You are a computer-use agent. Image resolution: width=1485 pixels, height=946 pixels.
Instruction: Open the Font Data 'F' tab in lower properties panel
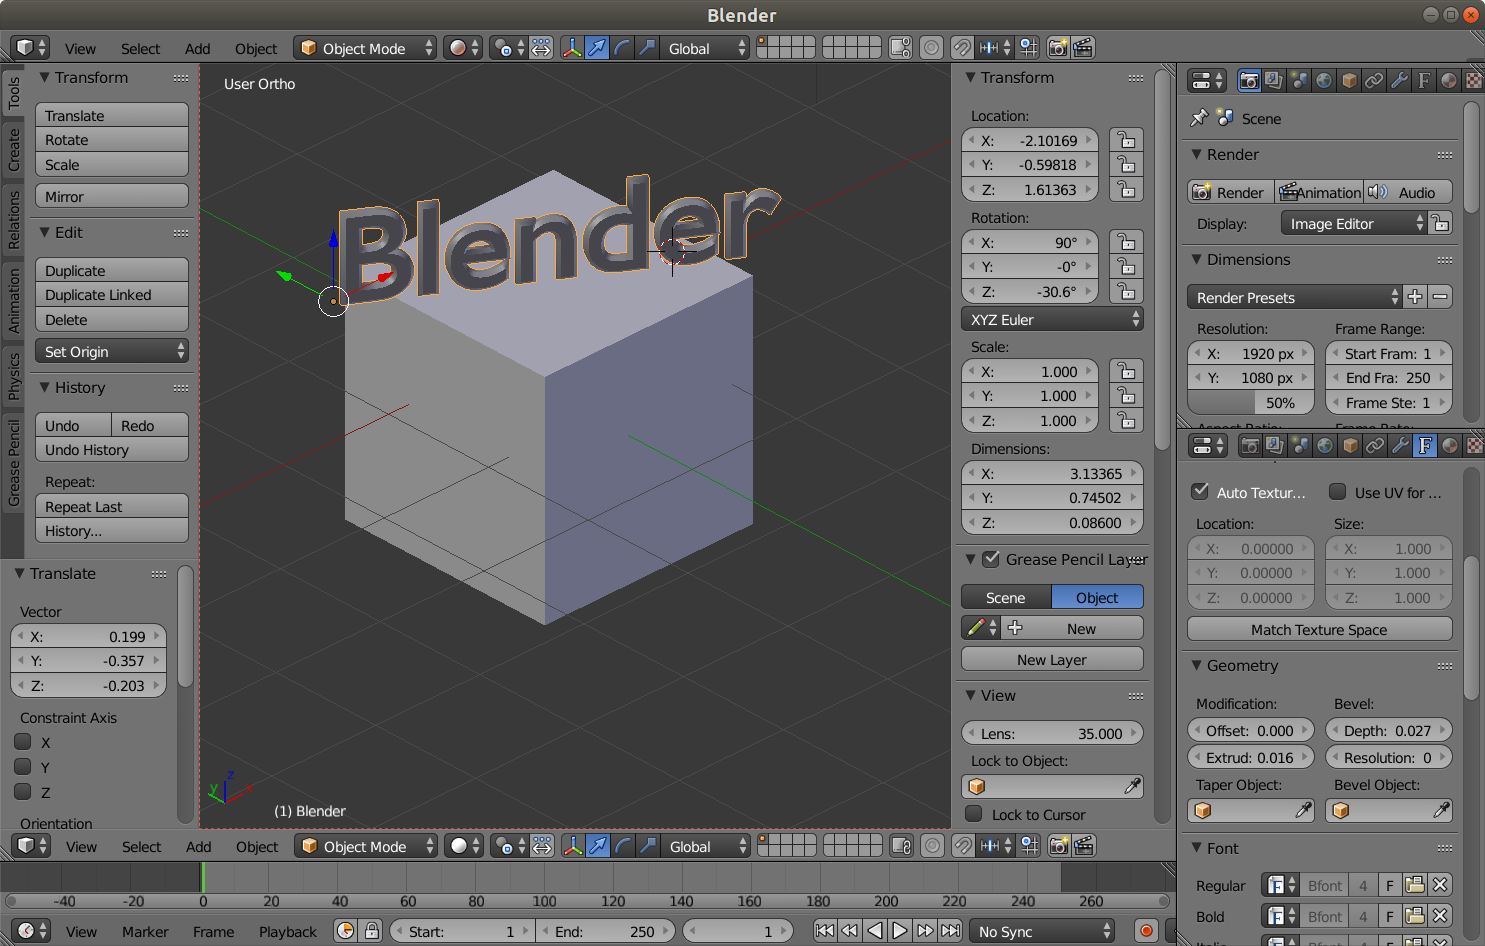pyautogui.click(x=1425, y=445)
